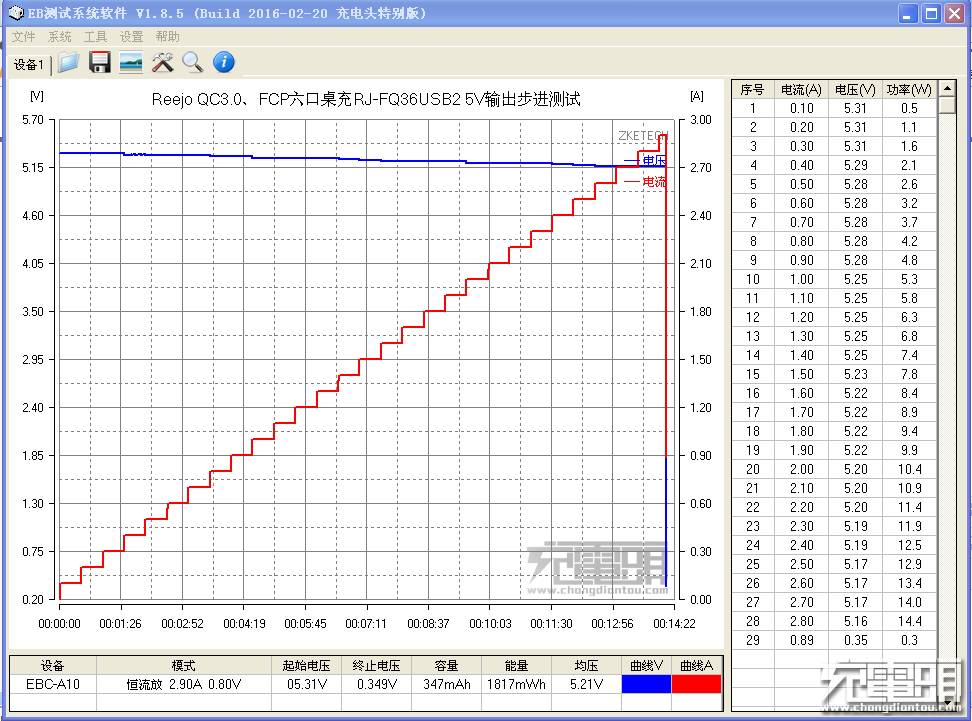
Task: Save chart image via picture icon
Action: pos(131,63)
